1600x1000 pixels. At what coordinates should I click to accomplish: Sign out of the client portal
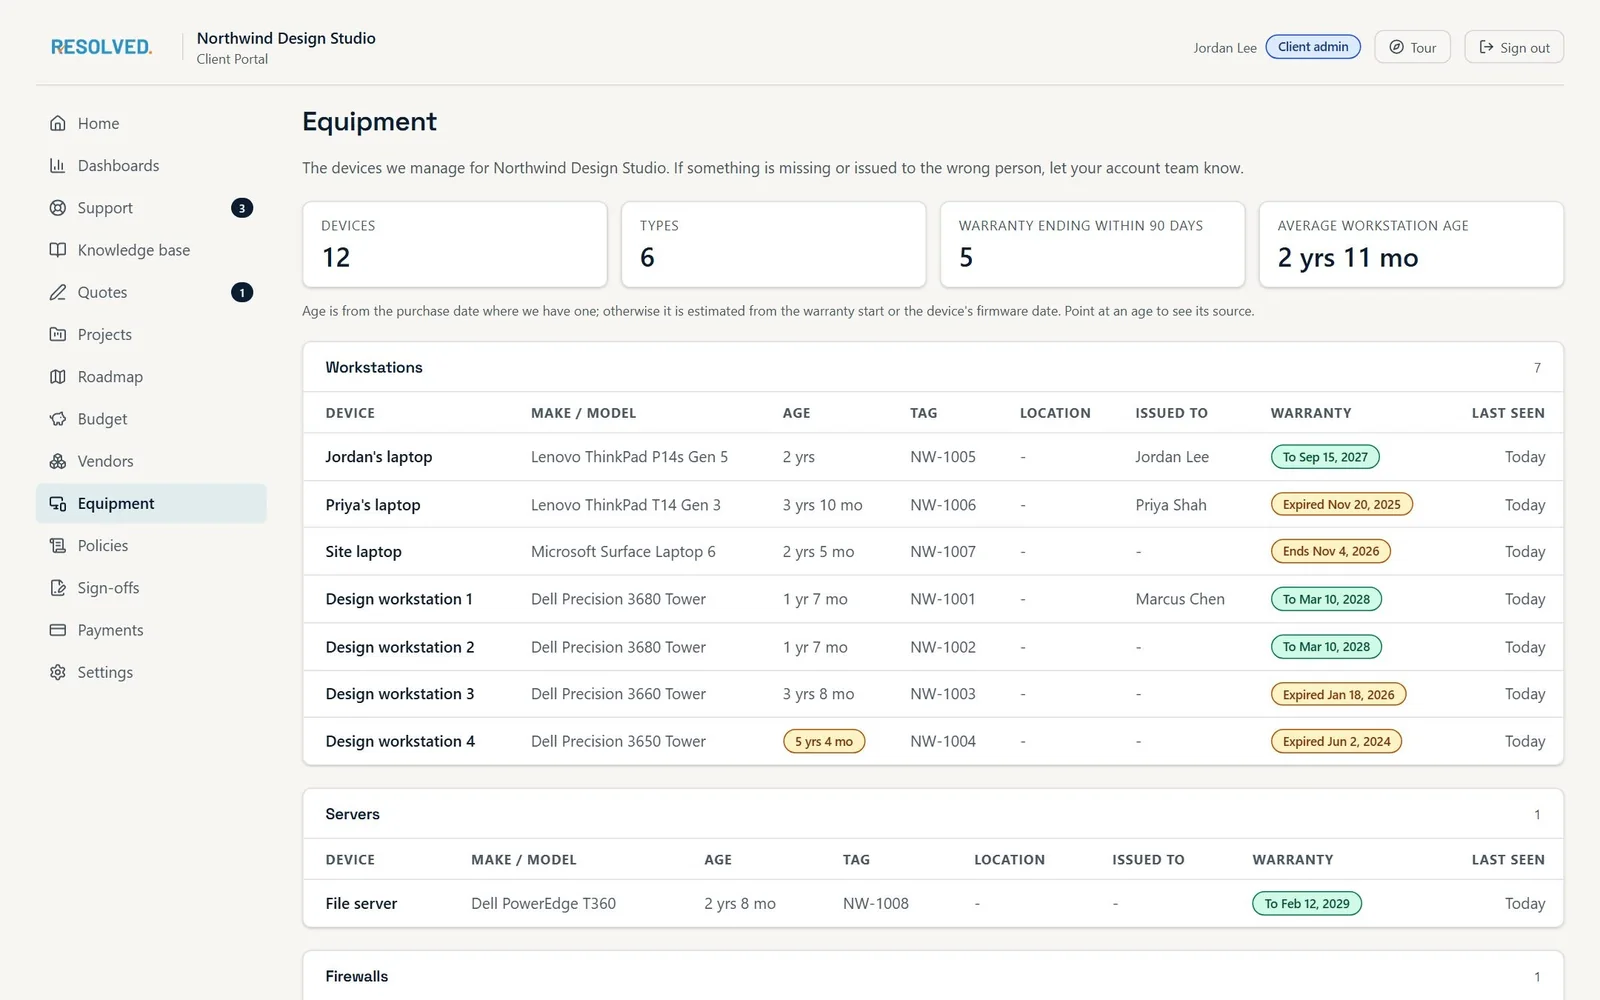[x=1514, y=47]
